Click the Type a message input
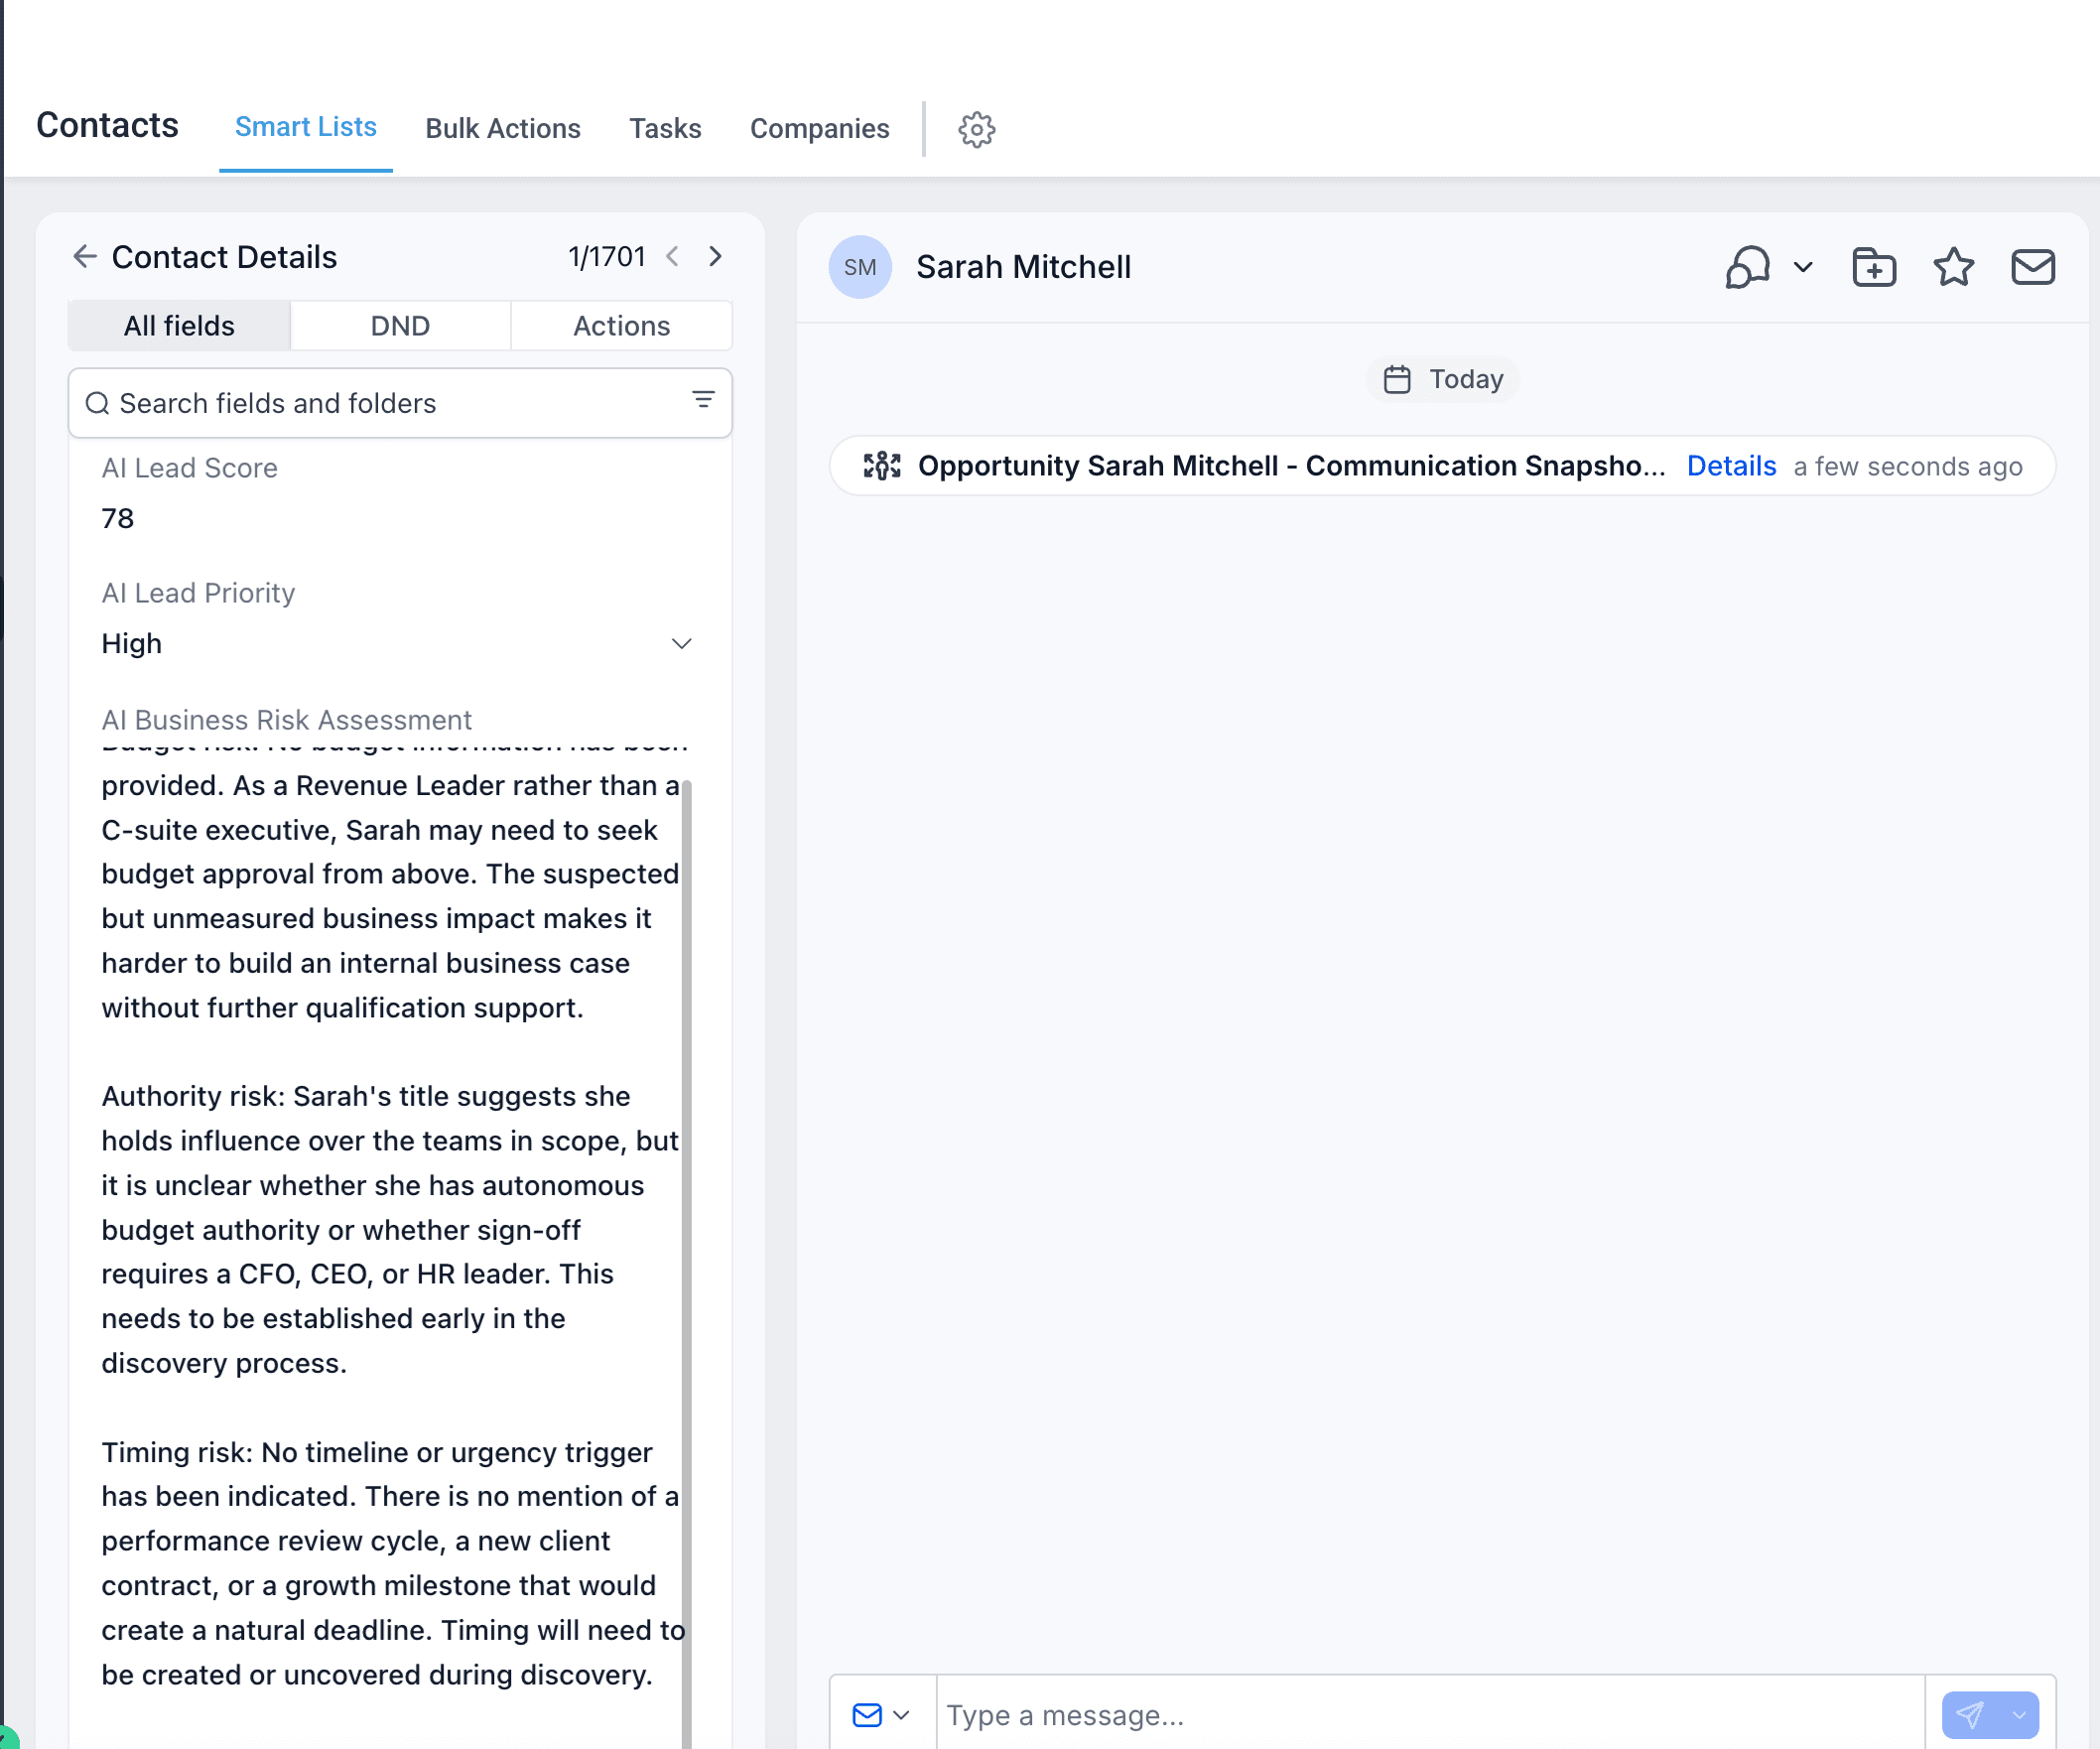 point(1430,1715)
